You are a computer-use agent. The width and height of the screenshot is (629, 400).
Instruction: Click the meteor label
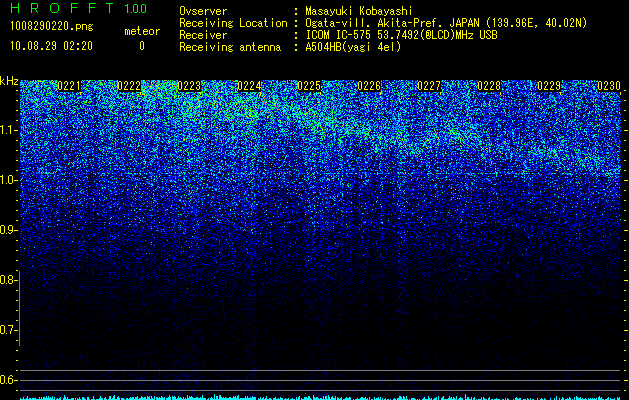pos(142,31)
